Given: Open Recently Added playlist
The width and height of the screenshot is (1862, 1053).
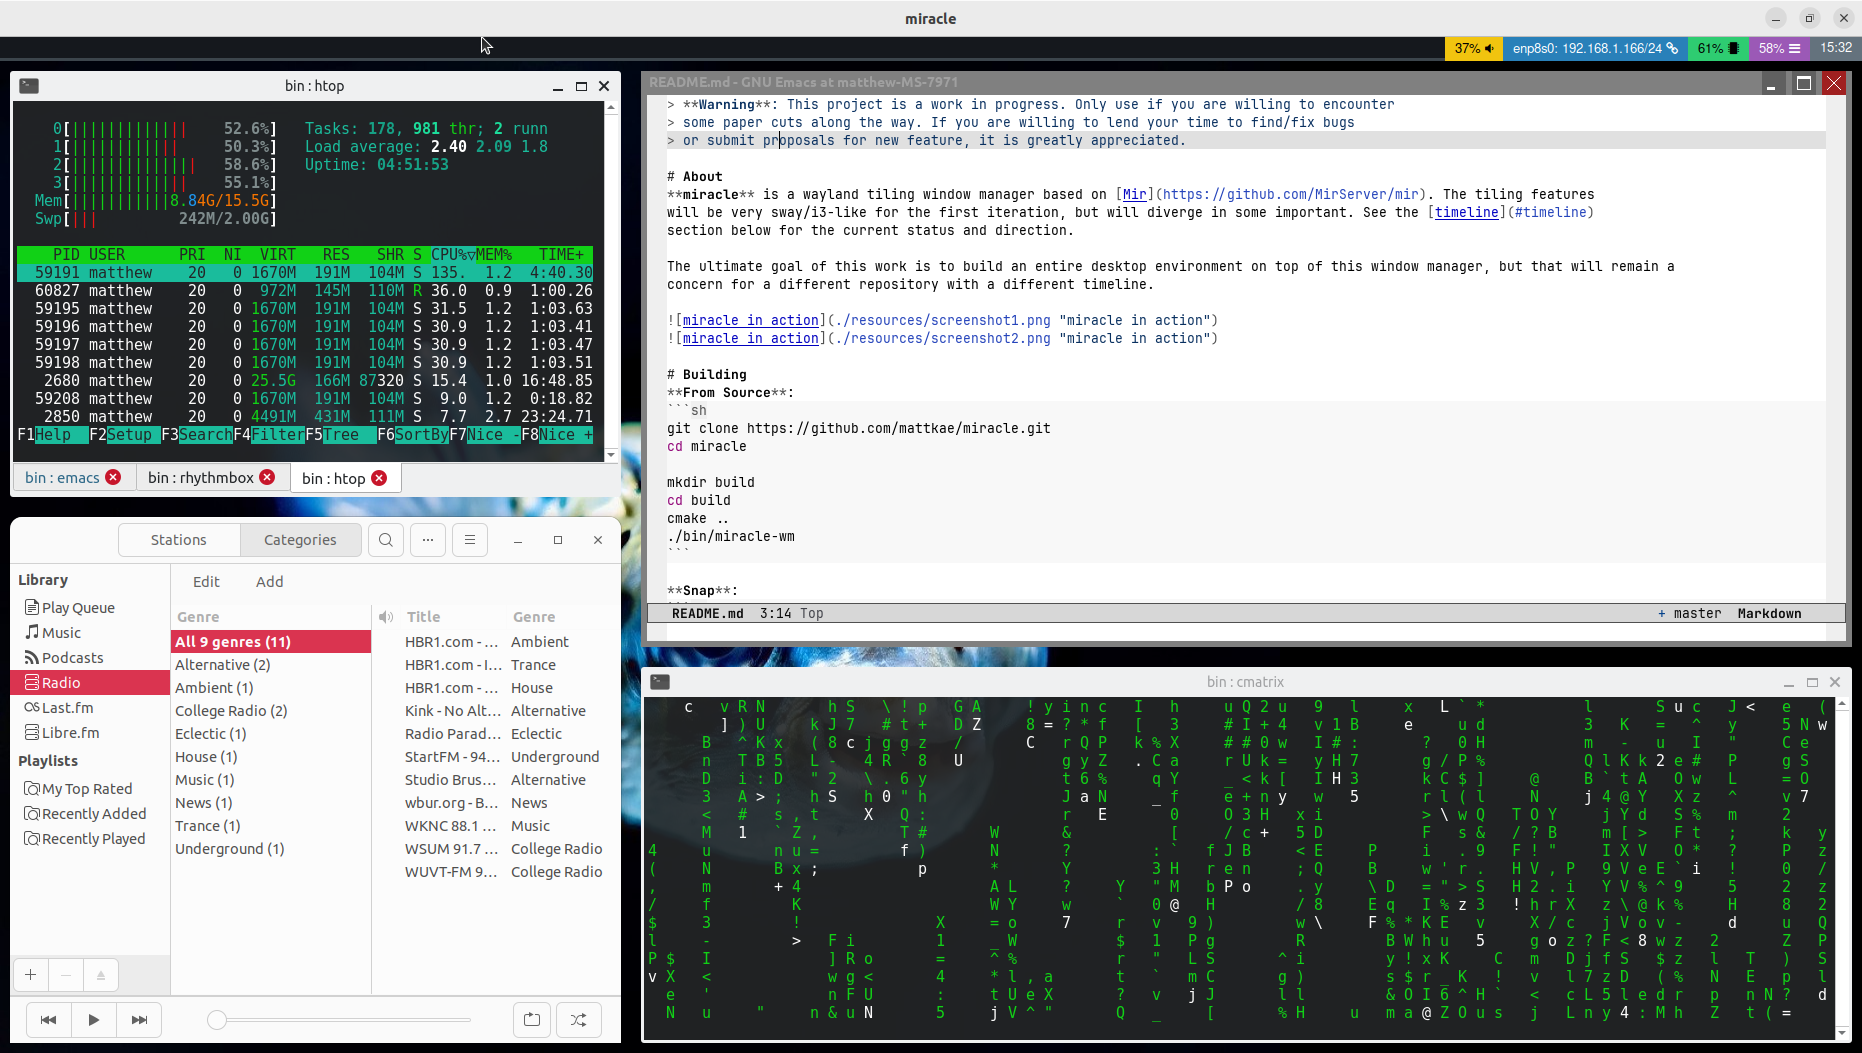Looking at the screenshot, I should pyautogui.click(x=94, y=814).
